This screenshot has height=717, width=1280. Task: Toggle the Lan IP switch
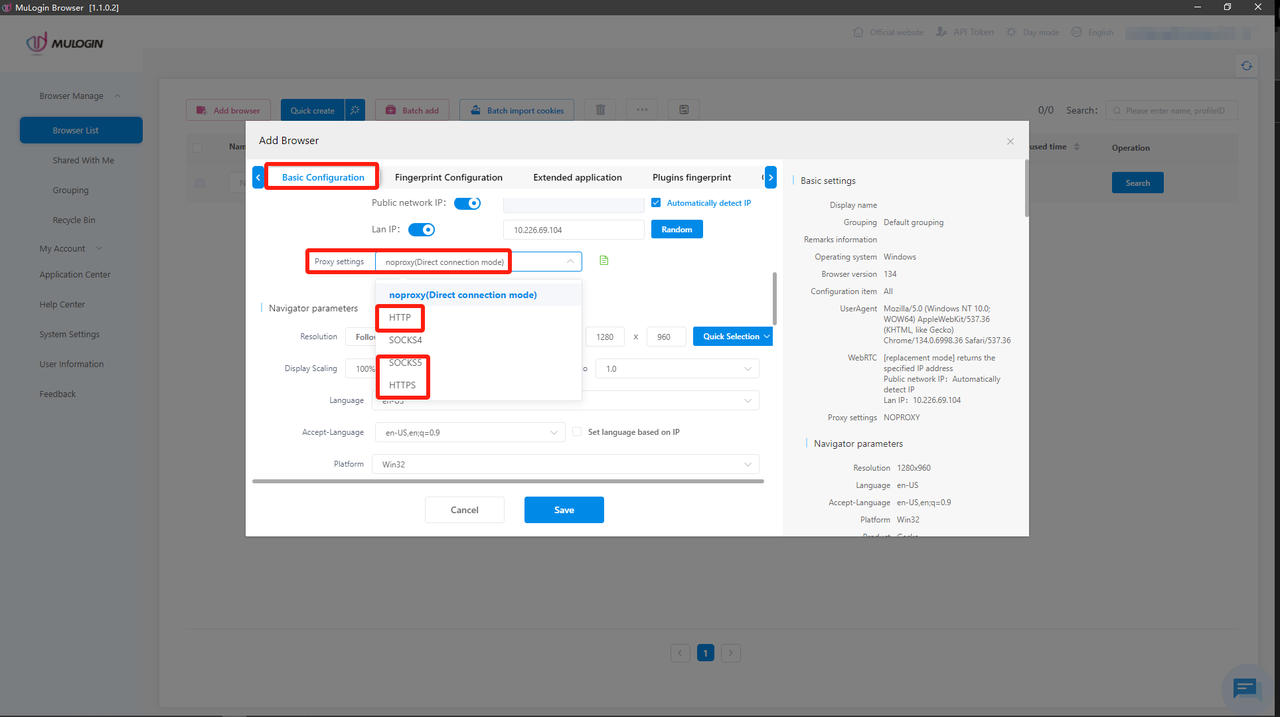point(422,230)
